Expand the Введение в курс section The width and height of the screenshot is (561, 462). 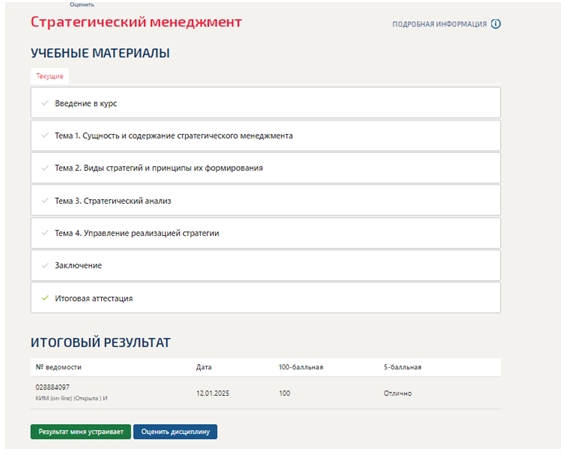(x=265, y=103)
